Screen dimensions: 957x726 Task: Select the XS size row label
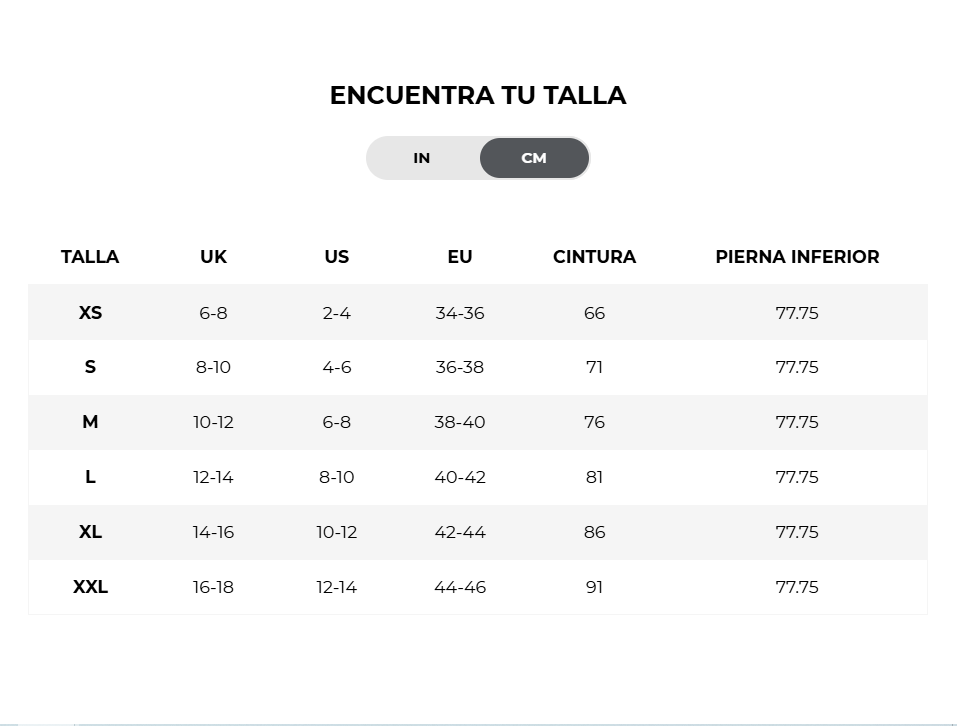point(90,313)
